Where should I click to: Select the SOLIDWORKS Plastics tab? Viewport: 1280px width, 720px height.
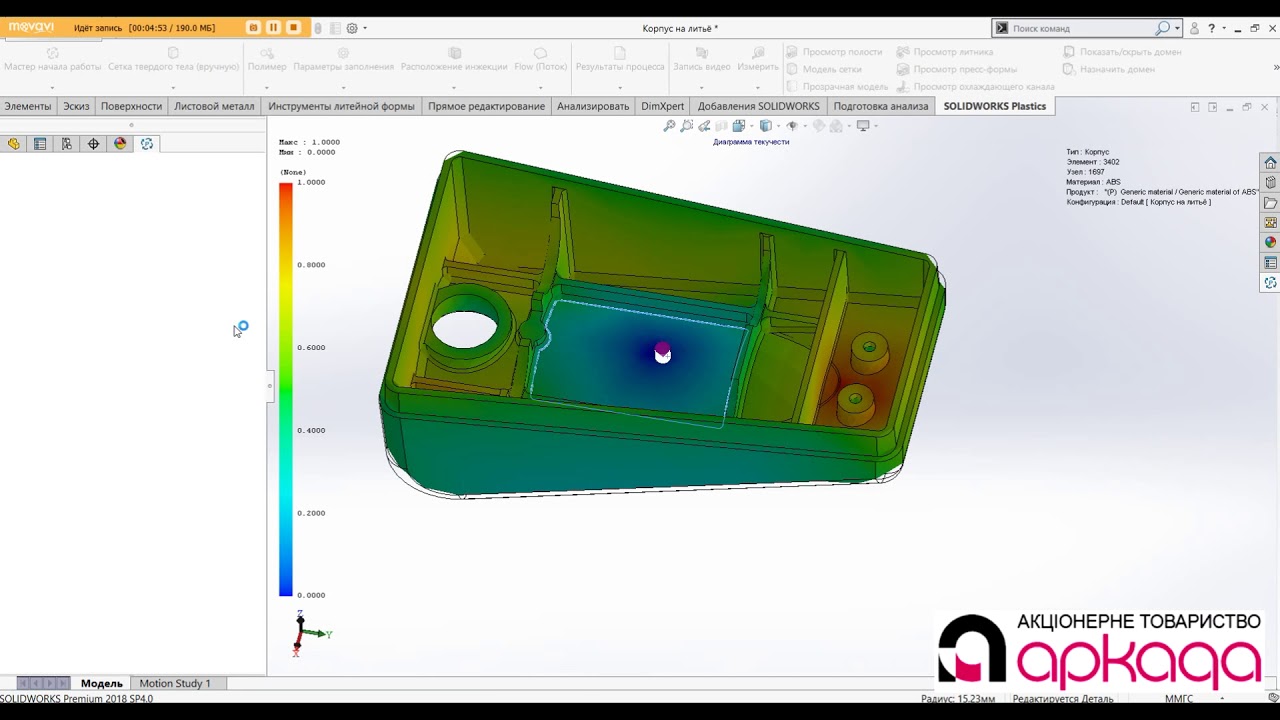[994, 106]
